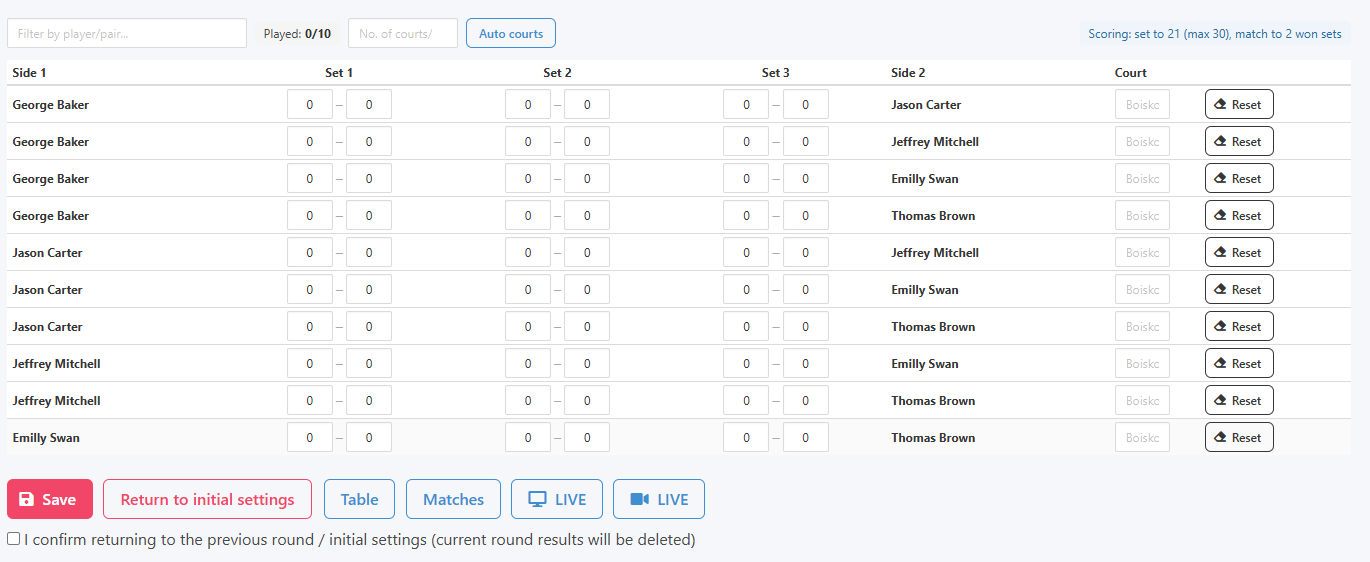
Task: Open the video camera LIVE view
Action: point(659,499)
